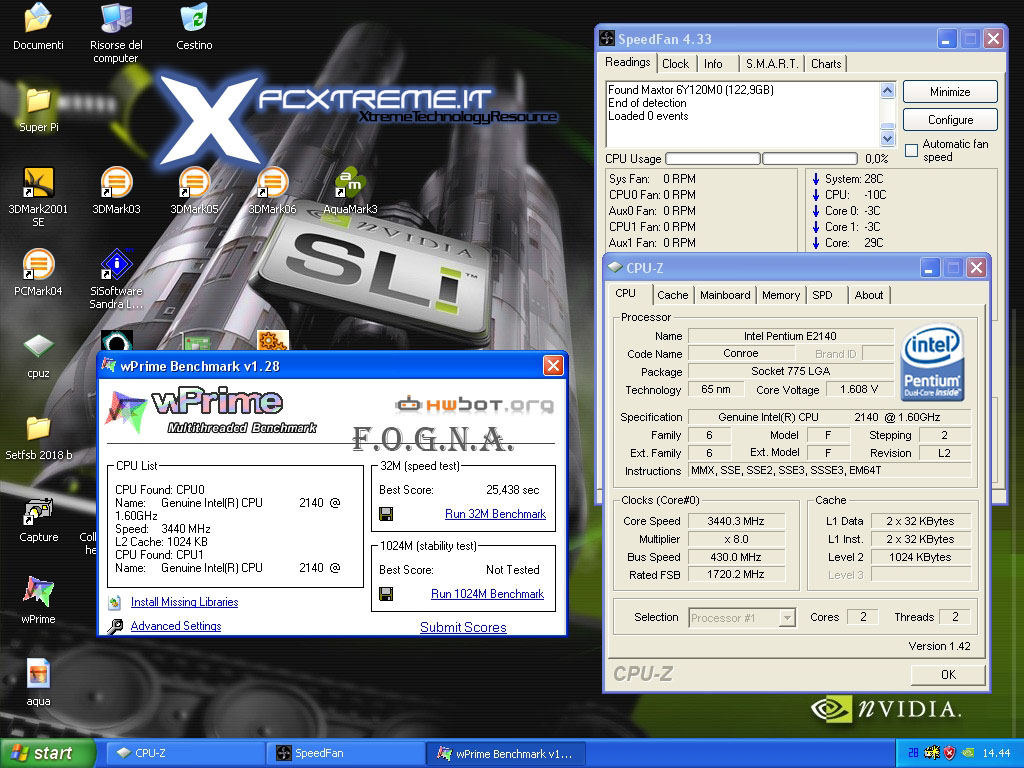Viewport: 1024px width, 768px height.
Task: Click SpeedFan Minimize button
Action: tap(950, 92)
